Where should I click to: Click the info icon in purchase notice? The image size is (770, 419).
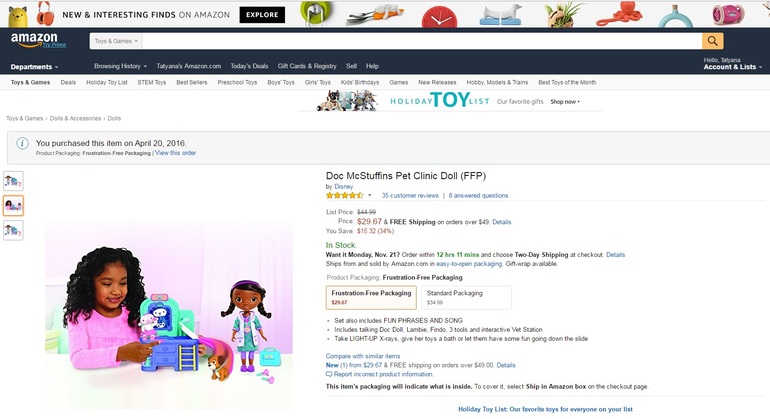point(23,144)
